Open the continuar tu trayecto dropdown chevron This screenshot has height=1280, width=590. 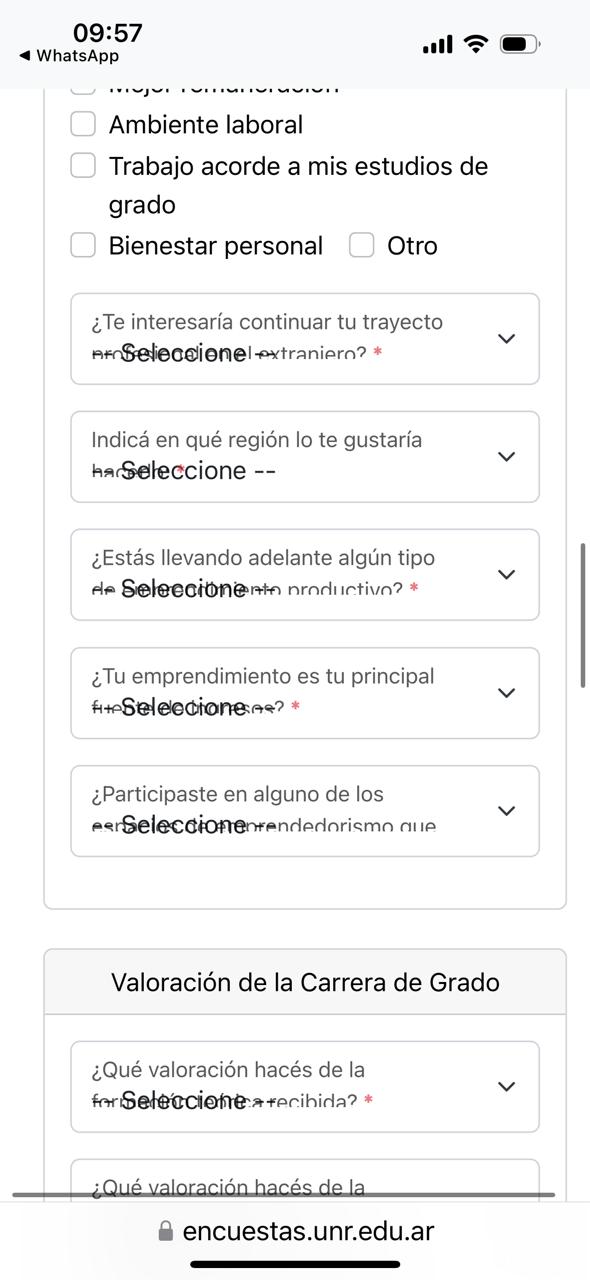click(506, 339)
